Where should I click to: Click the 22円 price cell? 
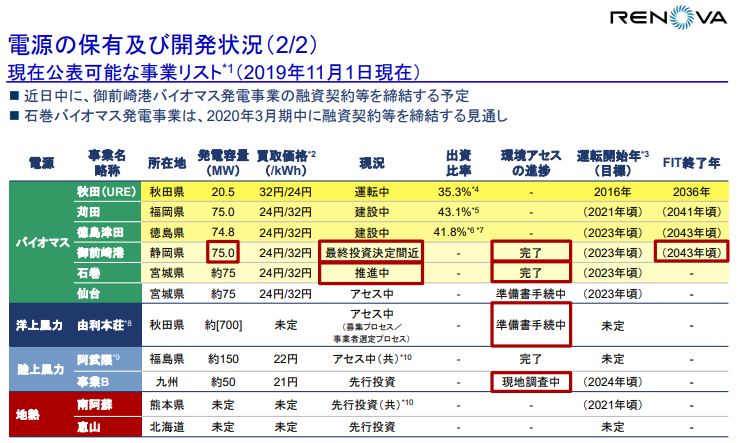click(286, 359)
